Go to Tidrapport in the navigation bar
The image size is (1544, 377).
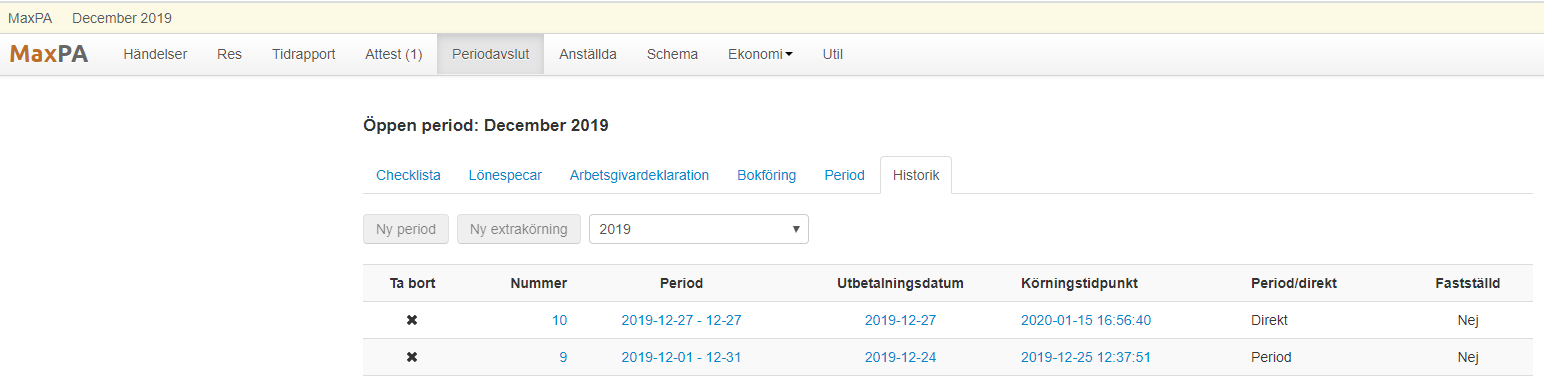pyautogui.click(x=303, y=54)
